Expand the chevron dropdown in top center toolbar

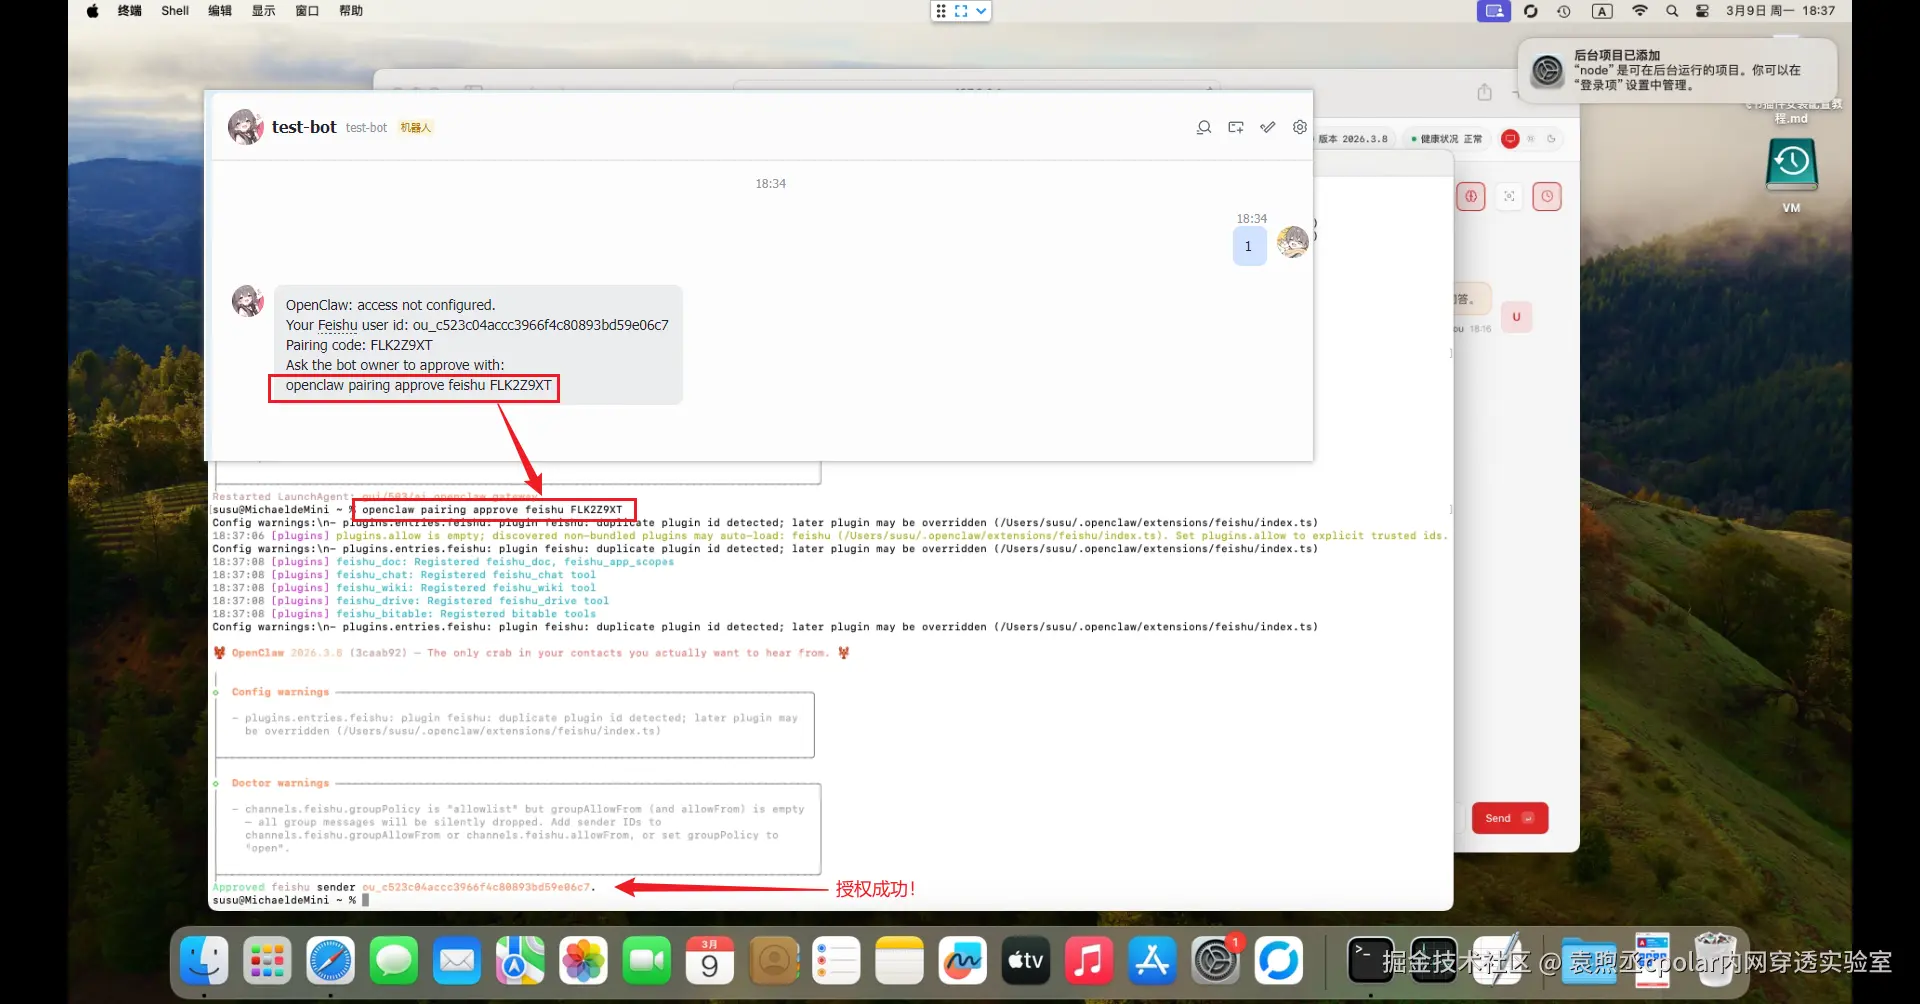[981, 11]
